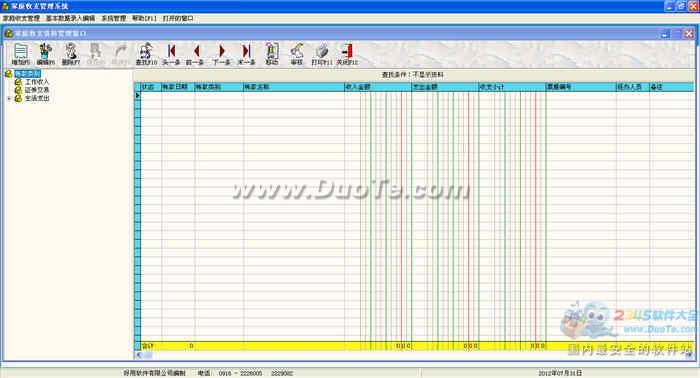Click the 收入金额 column header
Image resolution: width=700 pixels, height=378 pixels.
pyautogui.click(x=378, y=87)
